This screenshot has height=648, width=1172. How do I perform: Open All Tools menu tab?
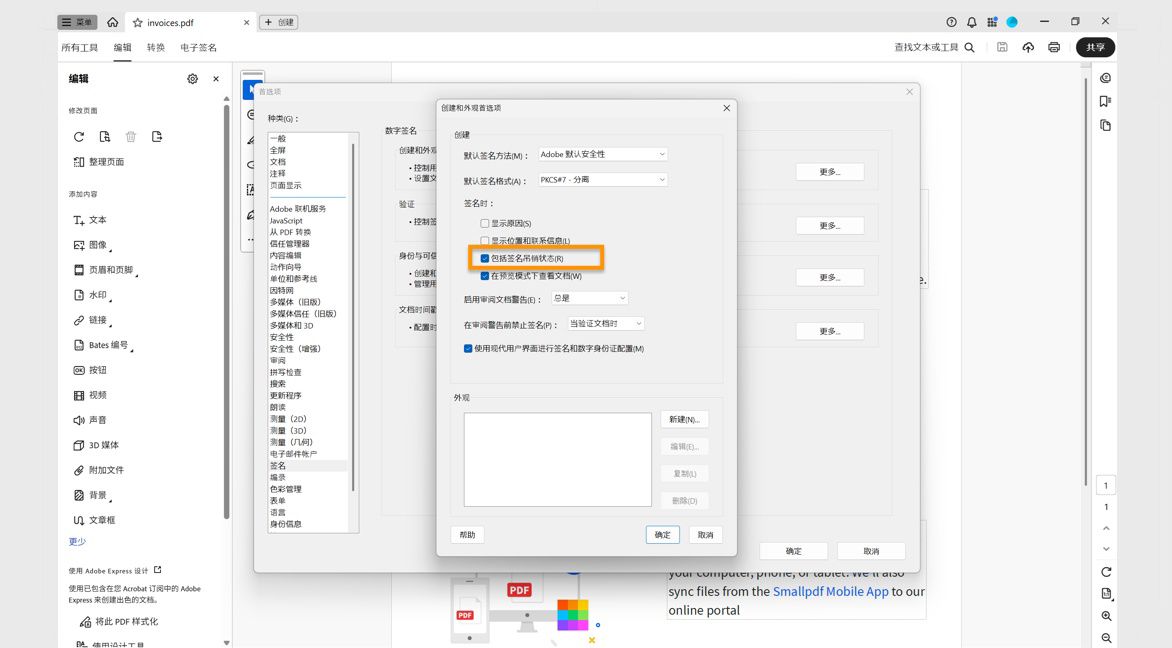click(x=80, y=47)
